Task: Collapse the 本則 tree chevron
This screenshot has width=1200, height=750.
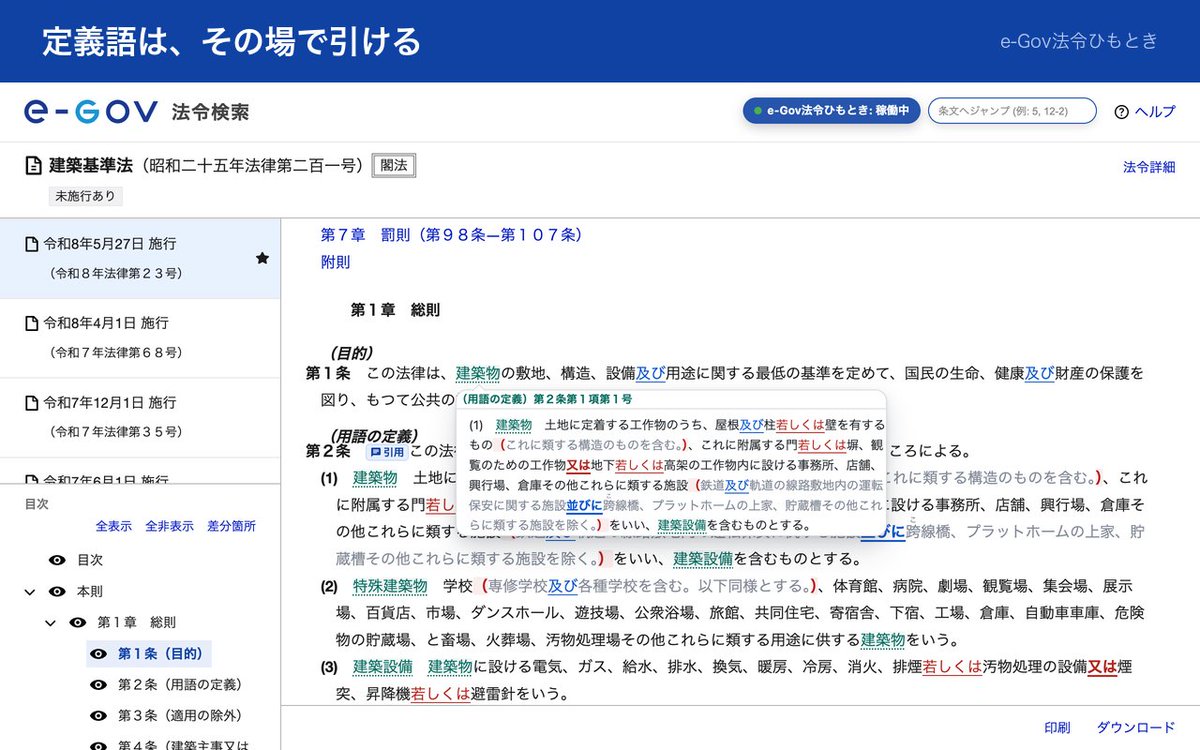Action: [30, 592]
